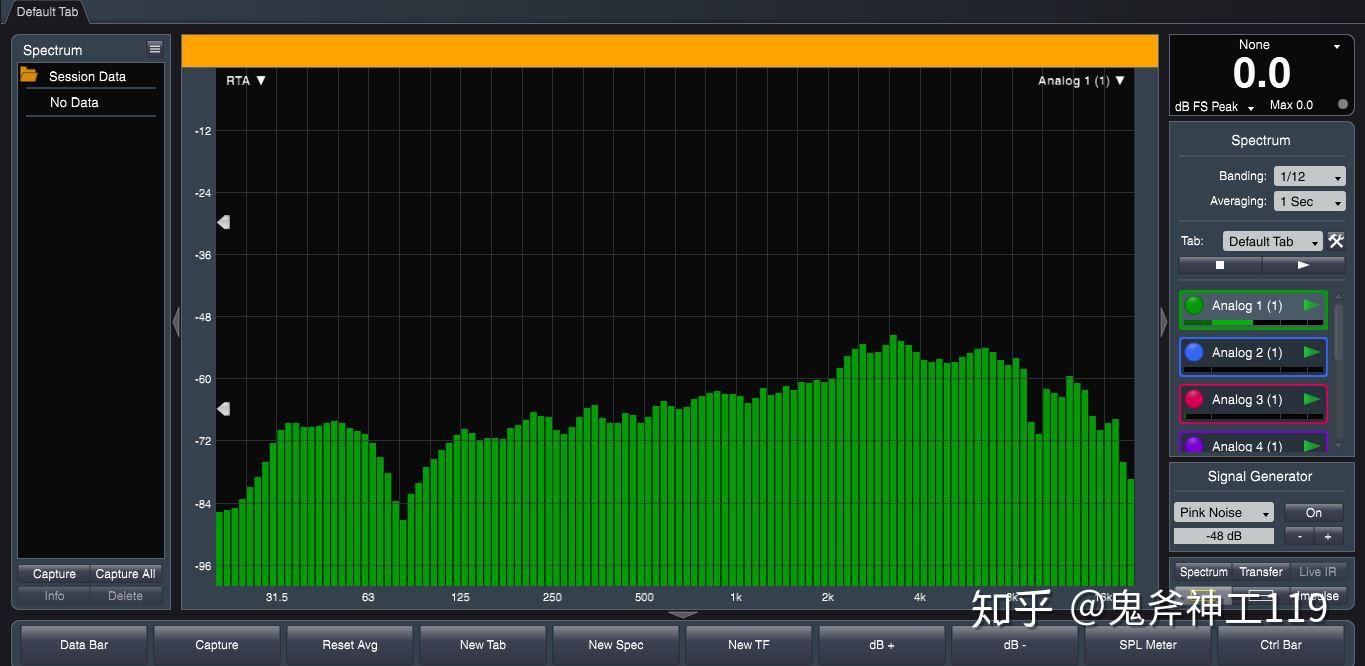Click the 0.0 level meter readout
The image size is (1365, 666).
(1261, 74)
